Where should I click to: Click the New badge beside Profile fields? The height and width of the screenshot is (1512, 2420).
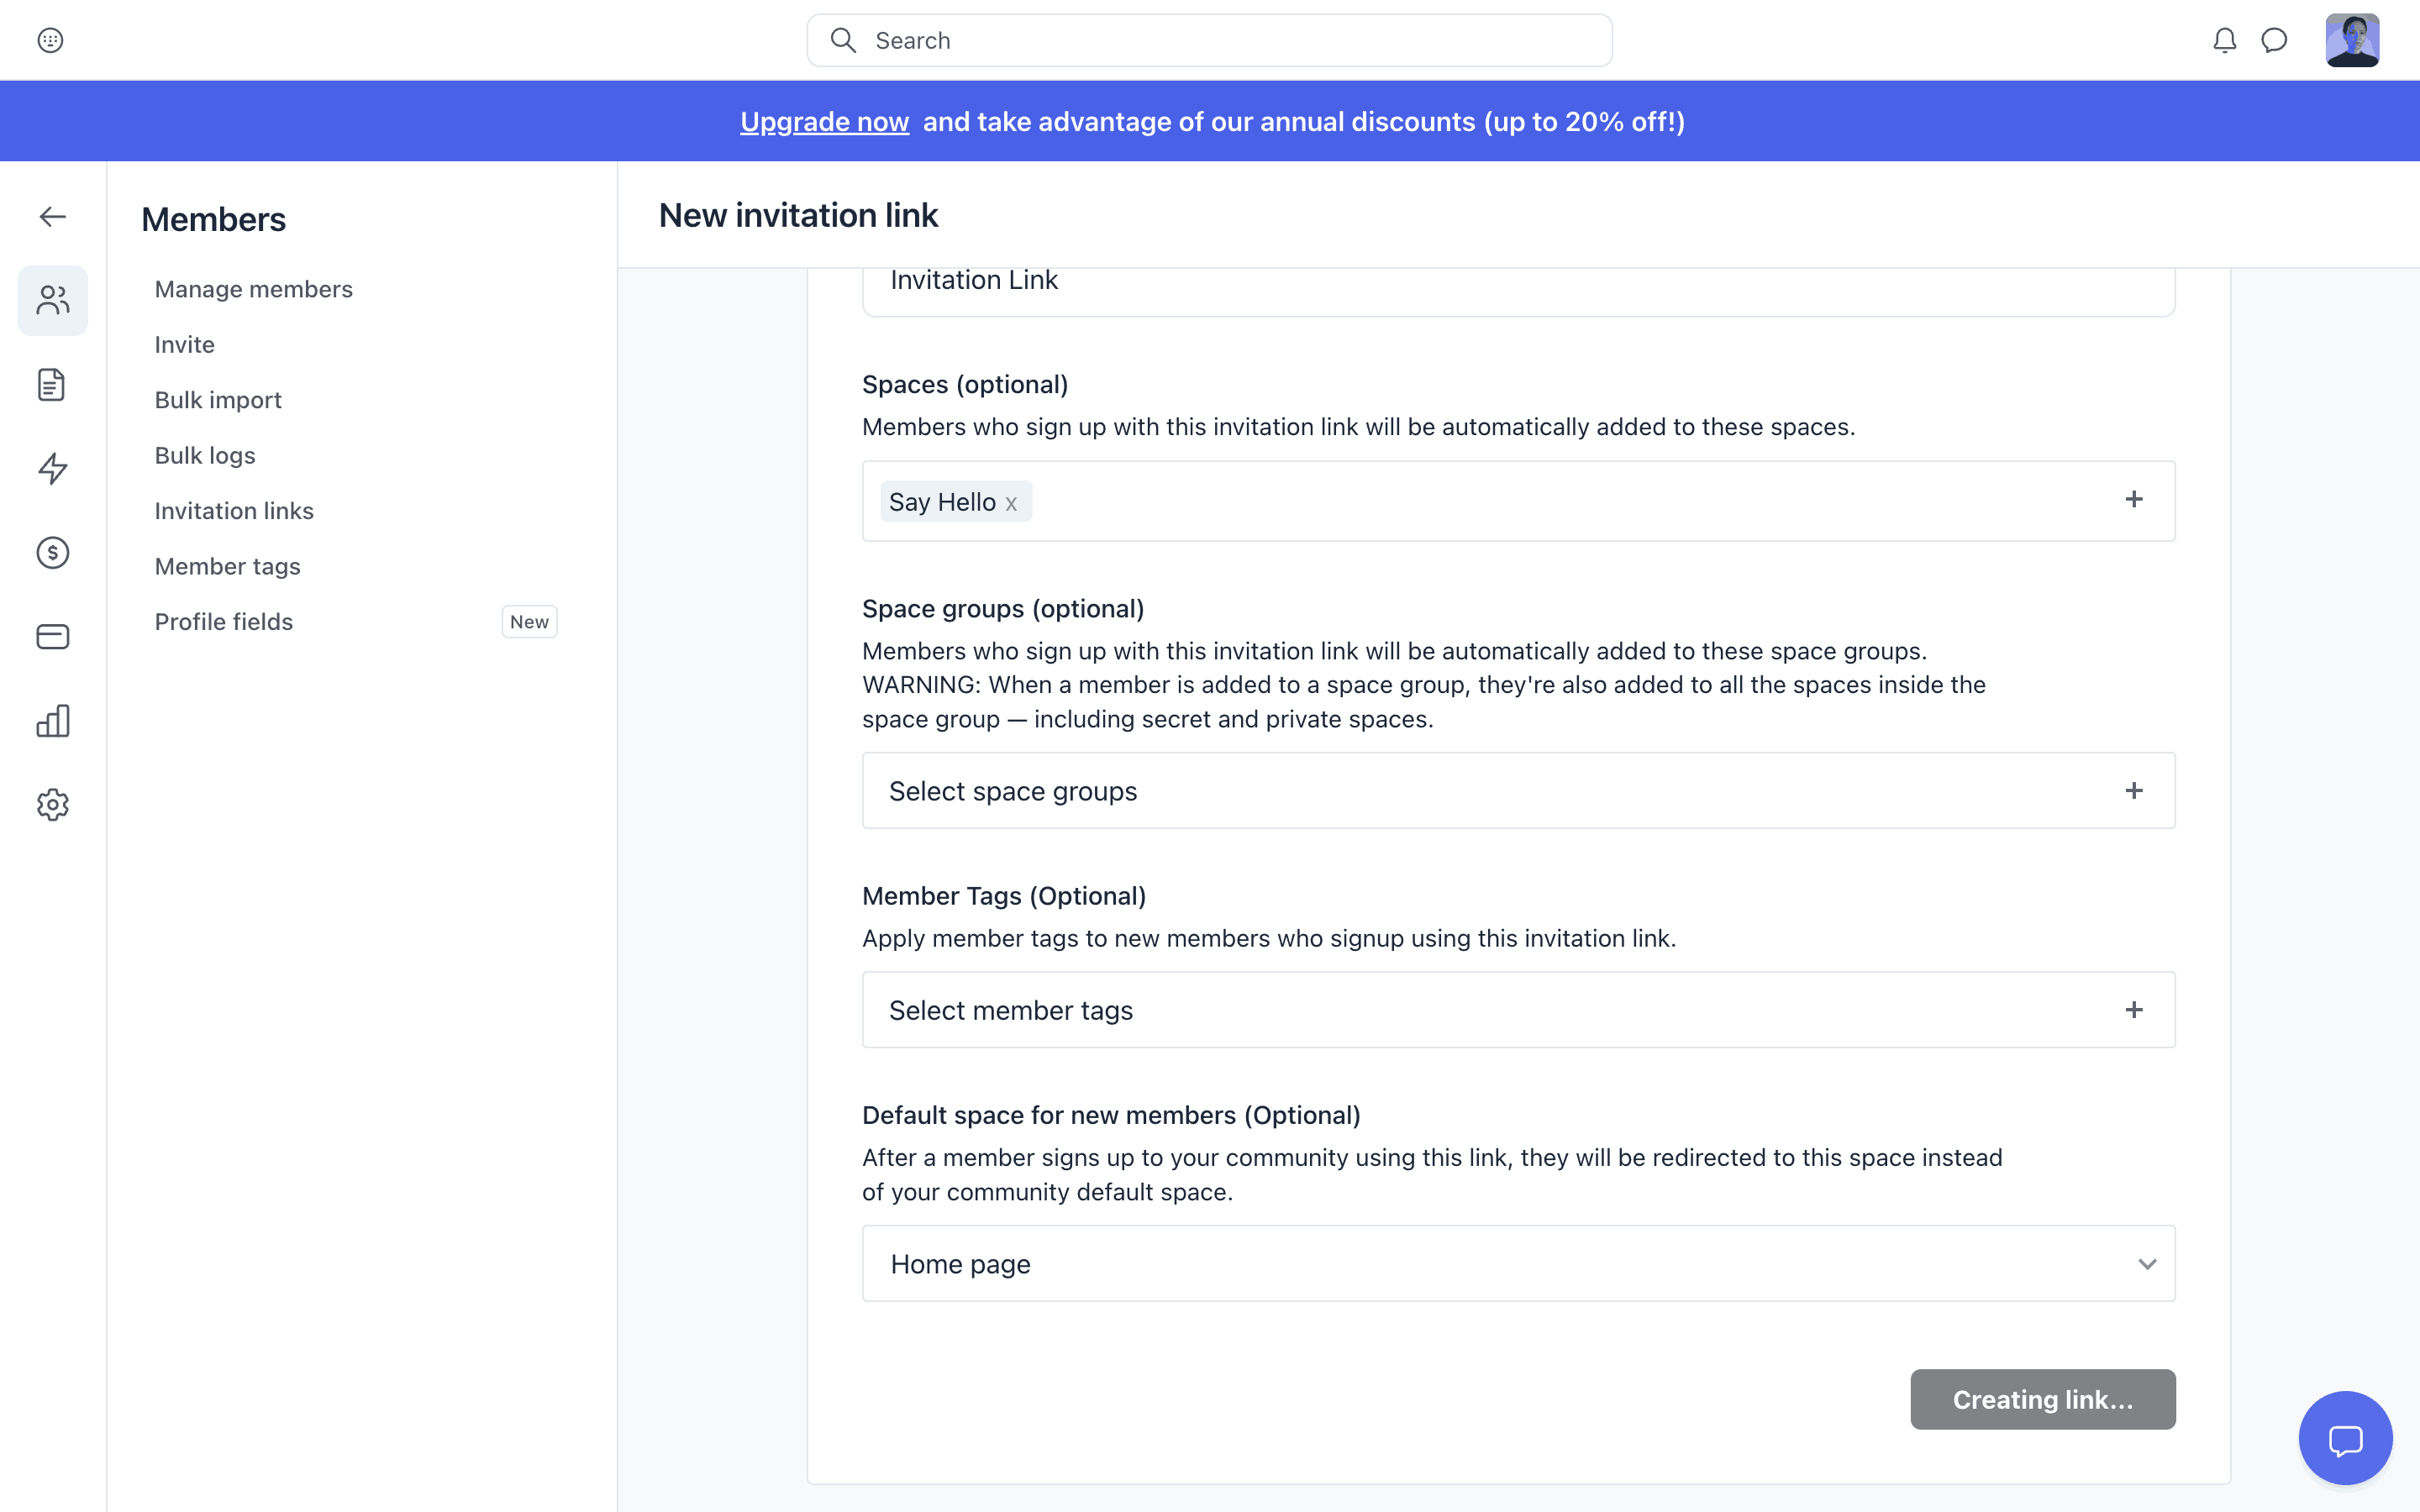pos(529,622)
